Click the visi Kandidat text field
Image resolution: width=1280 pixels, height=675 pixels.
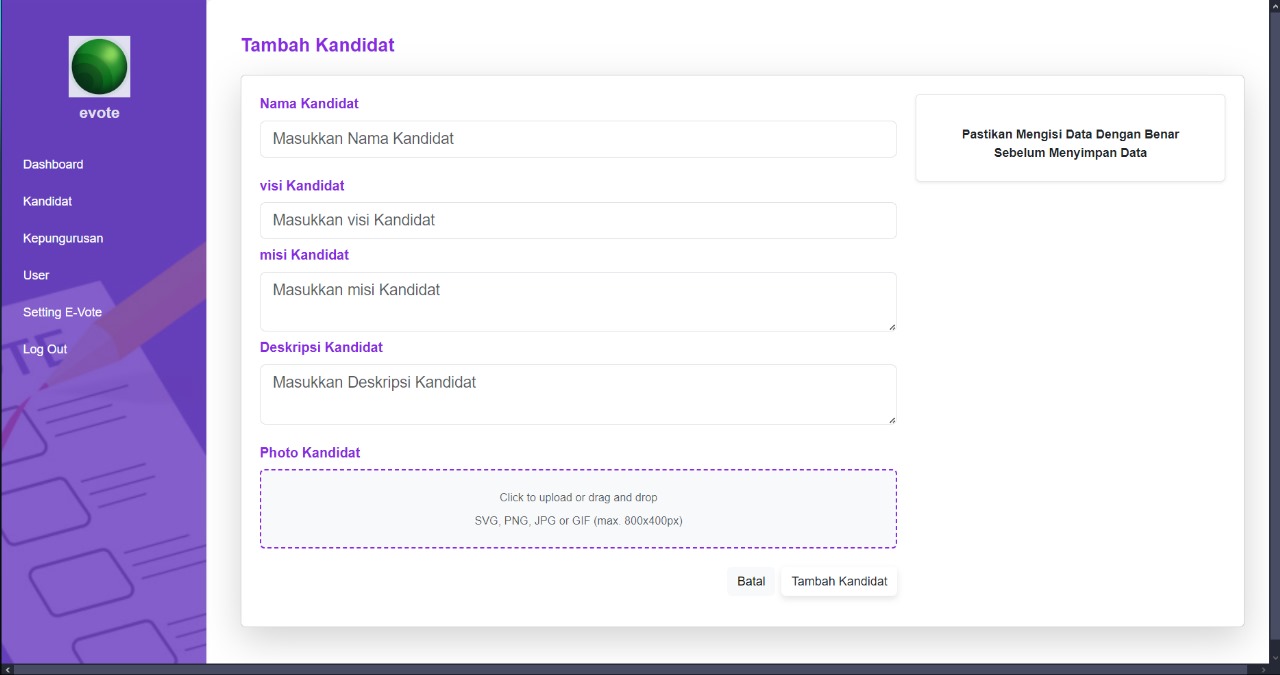point(578,220)
